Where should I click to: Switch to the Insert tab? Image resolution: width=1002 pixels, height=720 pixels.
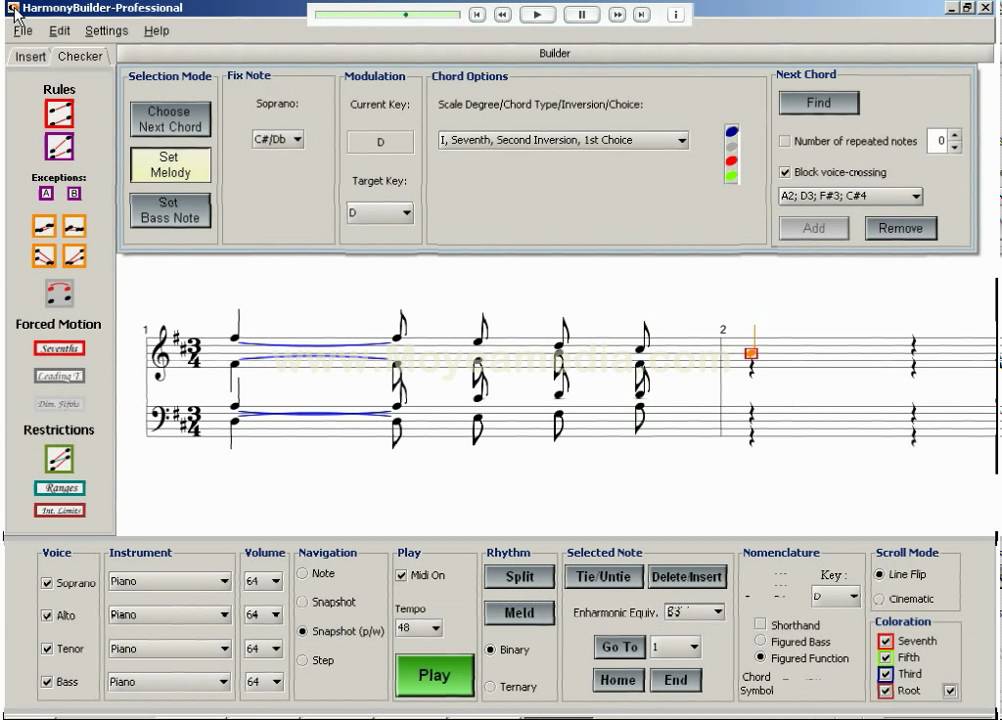30,57
